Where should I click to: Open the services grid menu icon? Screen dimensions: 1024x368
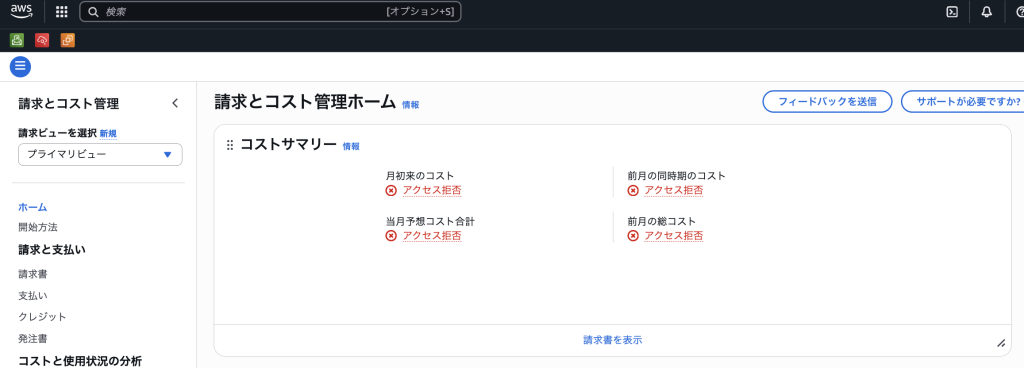61,12
